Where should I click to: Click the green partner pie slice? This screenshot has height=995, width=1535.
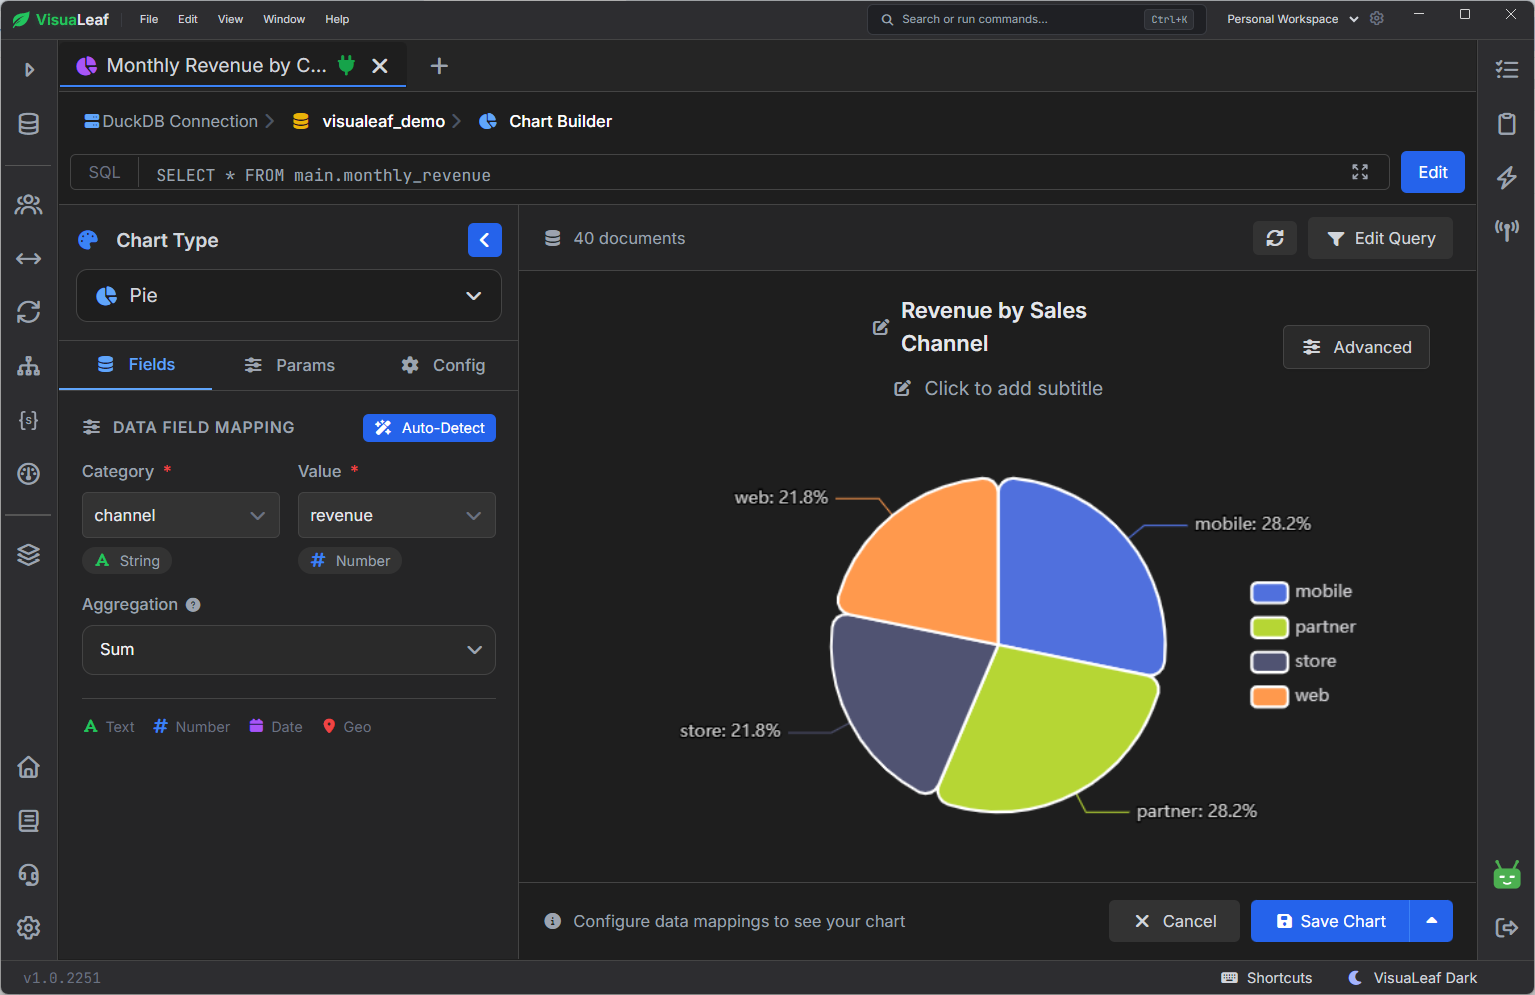[x=1050, y=730]
